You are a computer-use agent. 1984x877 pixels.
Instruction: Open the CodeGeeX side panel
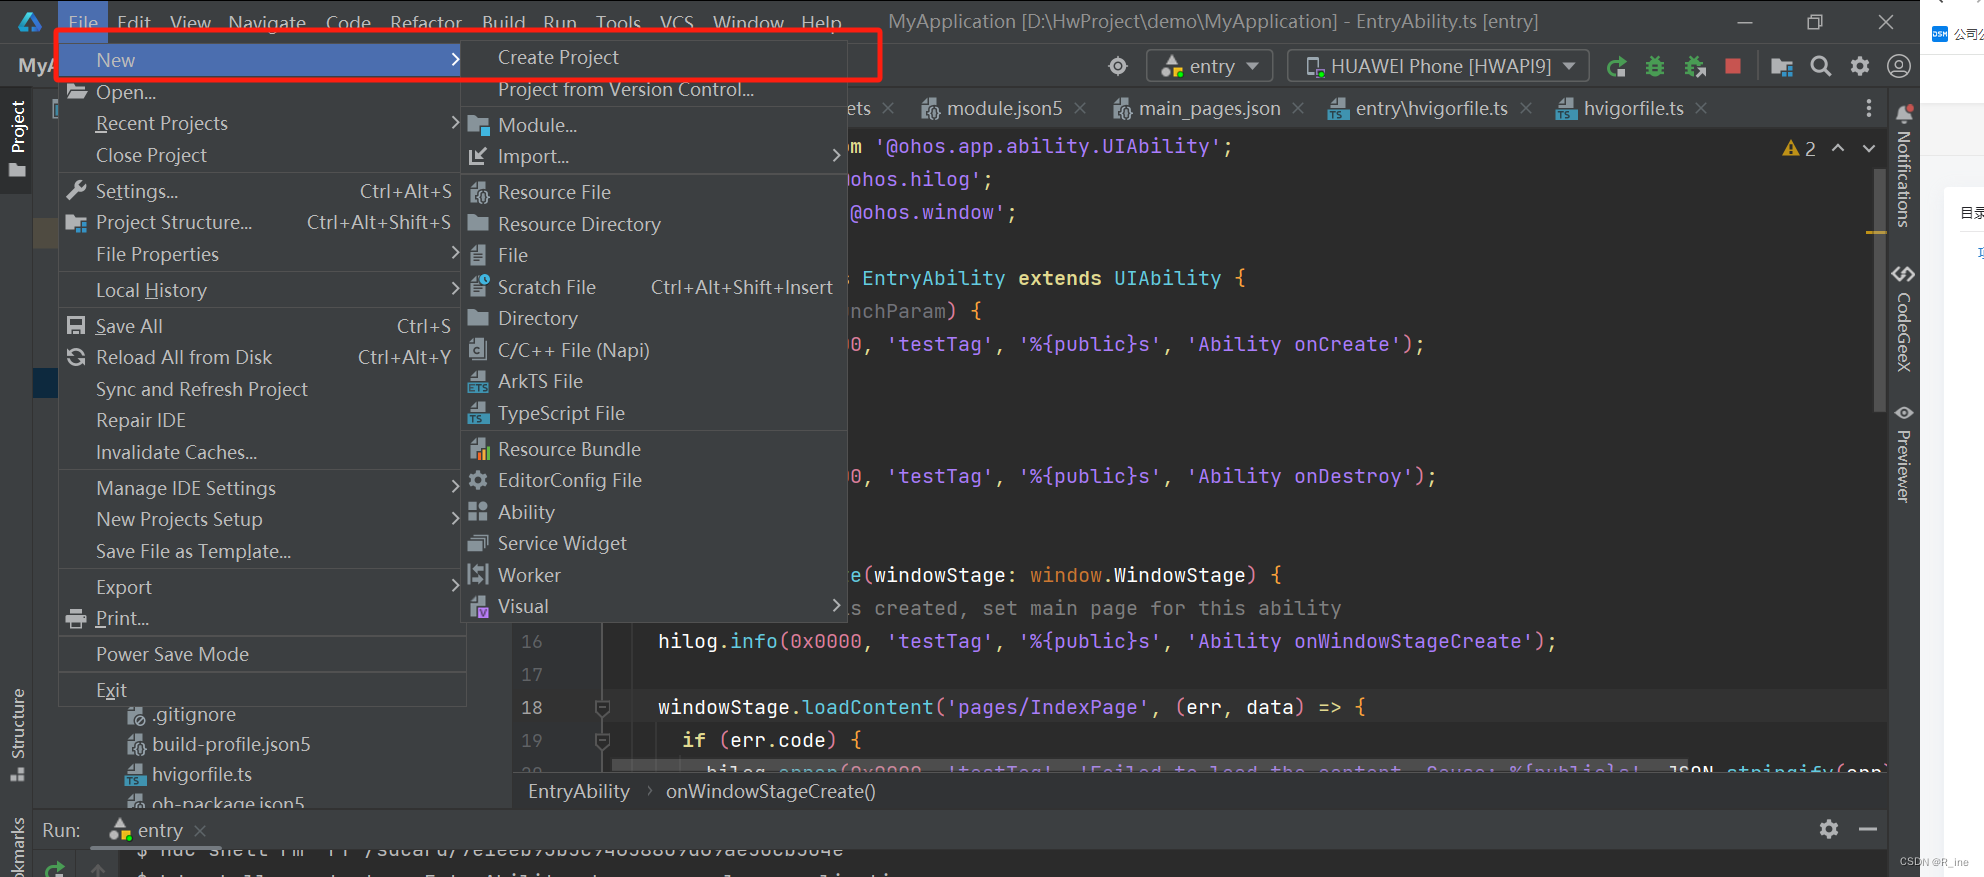click(1904, 319)
